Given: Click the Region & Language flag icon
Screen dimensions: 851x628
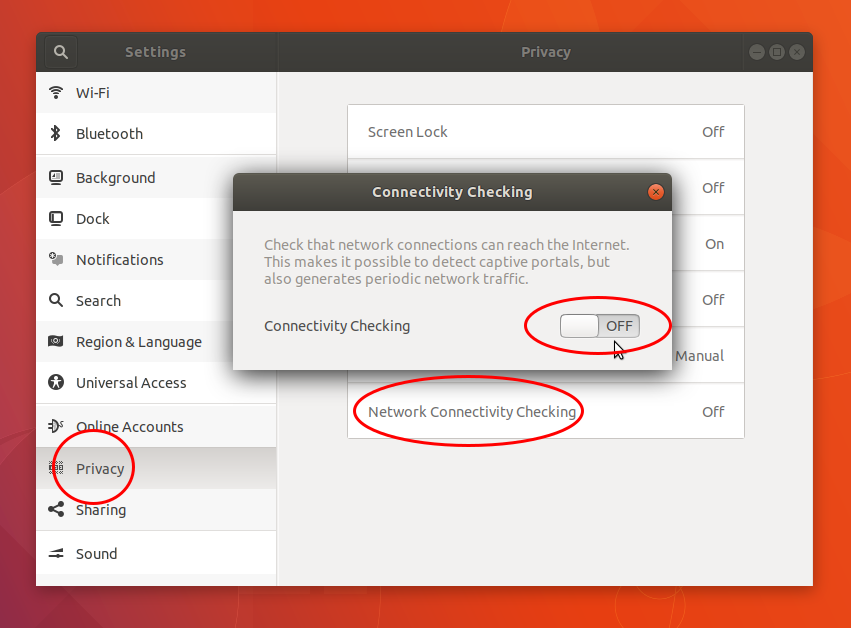Looking at the screenshot, I should tap(55, 341).
